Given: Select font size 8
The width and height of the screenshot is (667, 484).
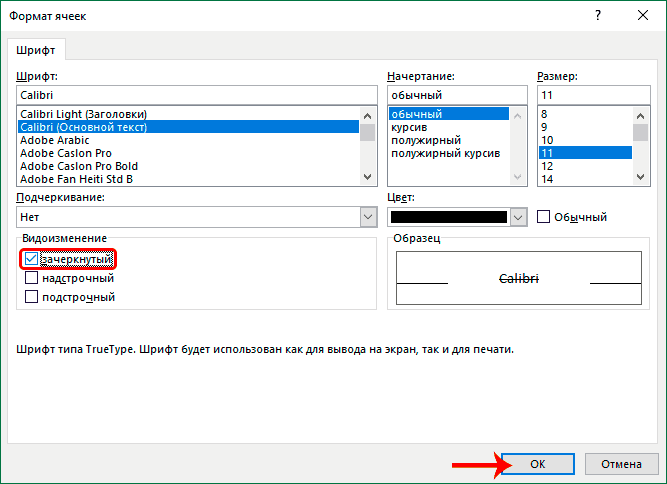Looking at the screenshot, I should (585, 114).
